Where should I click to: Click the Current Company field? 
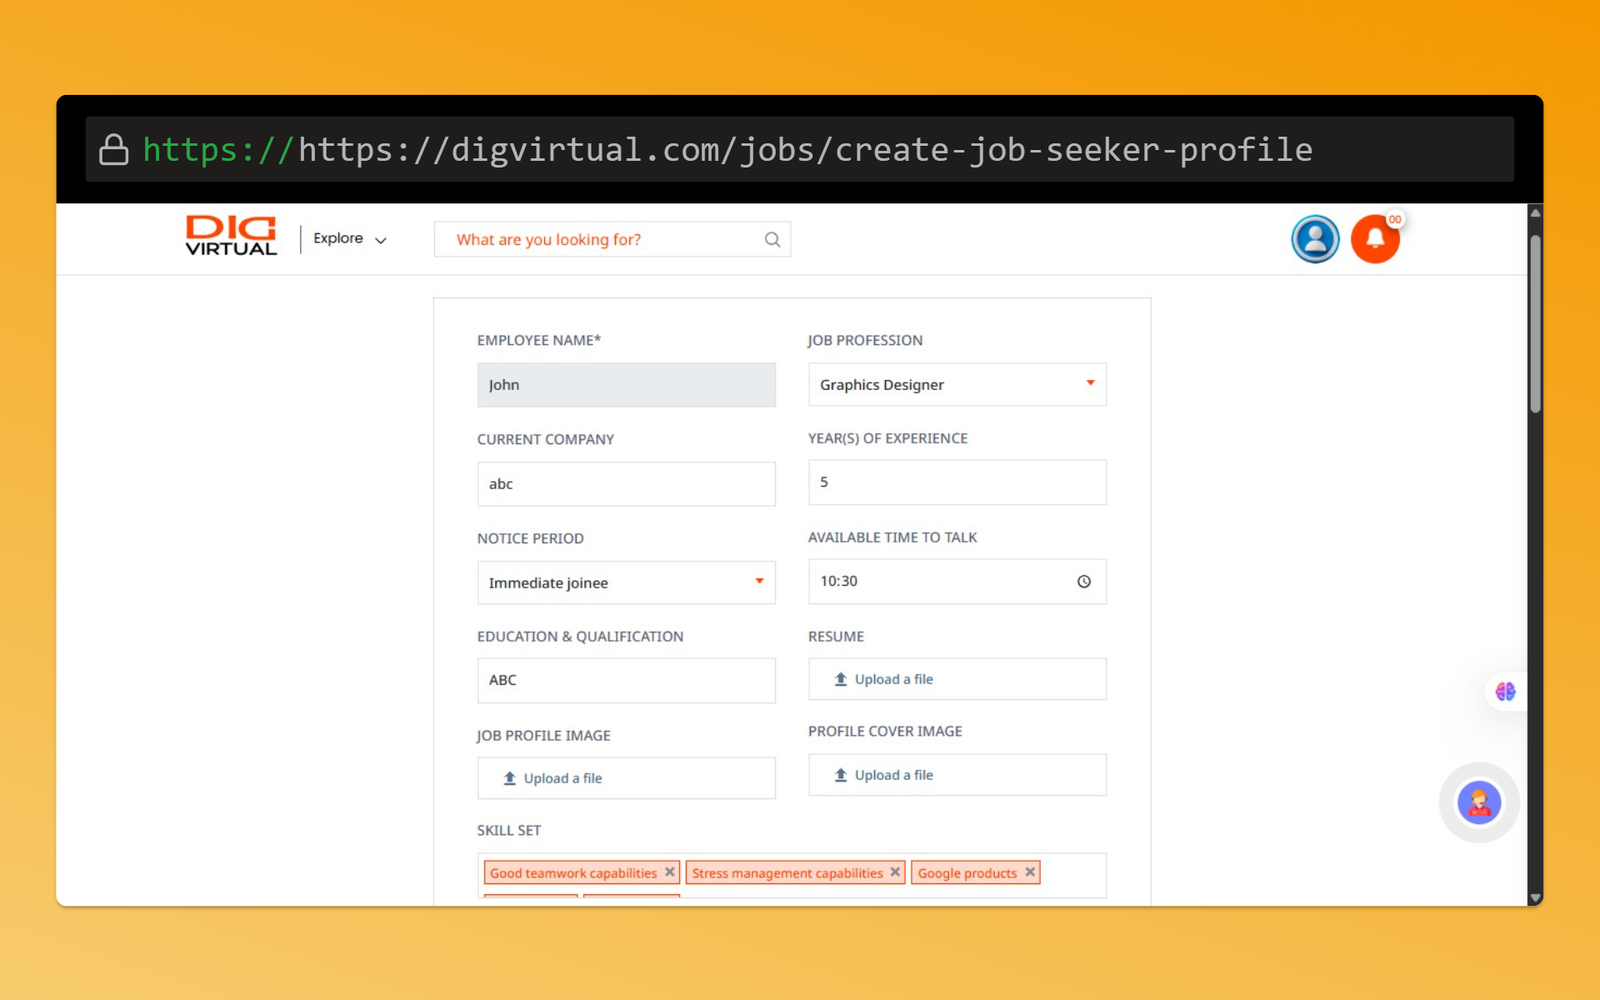tap(626, 484)
